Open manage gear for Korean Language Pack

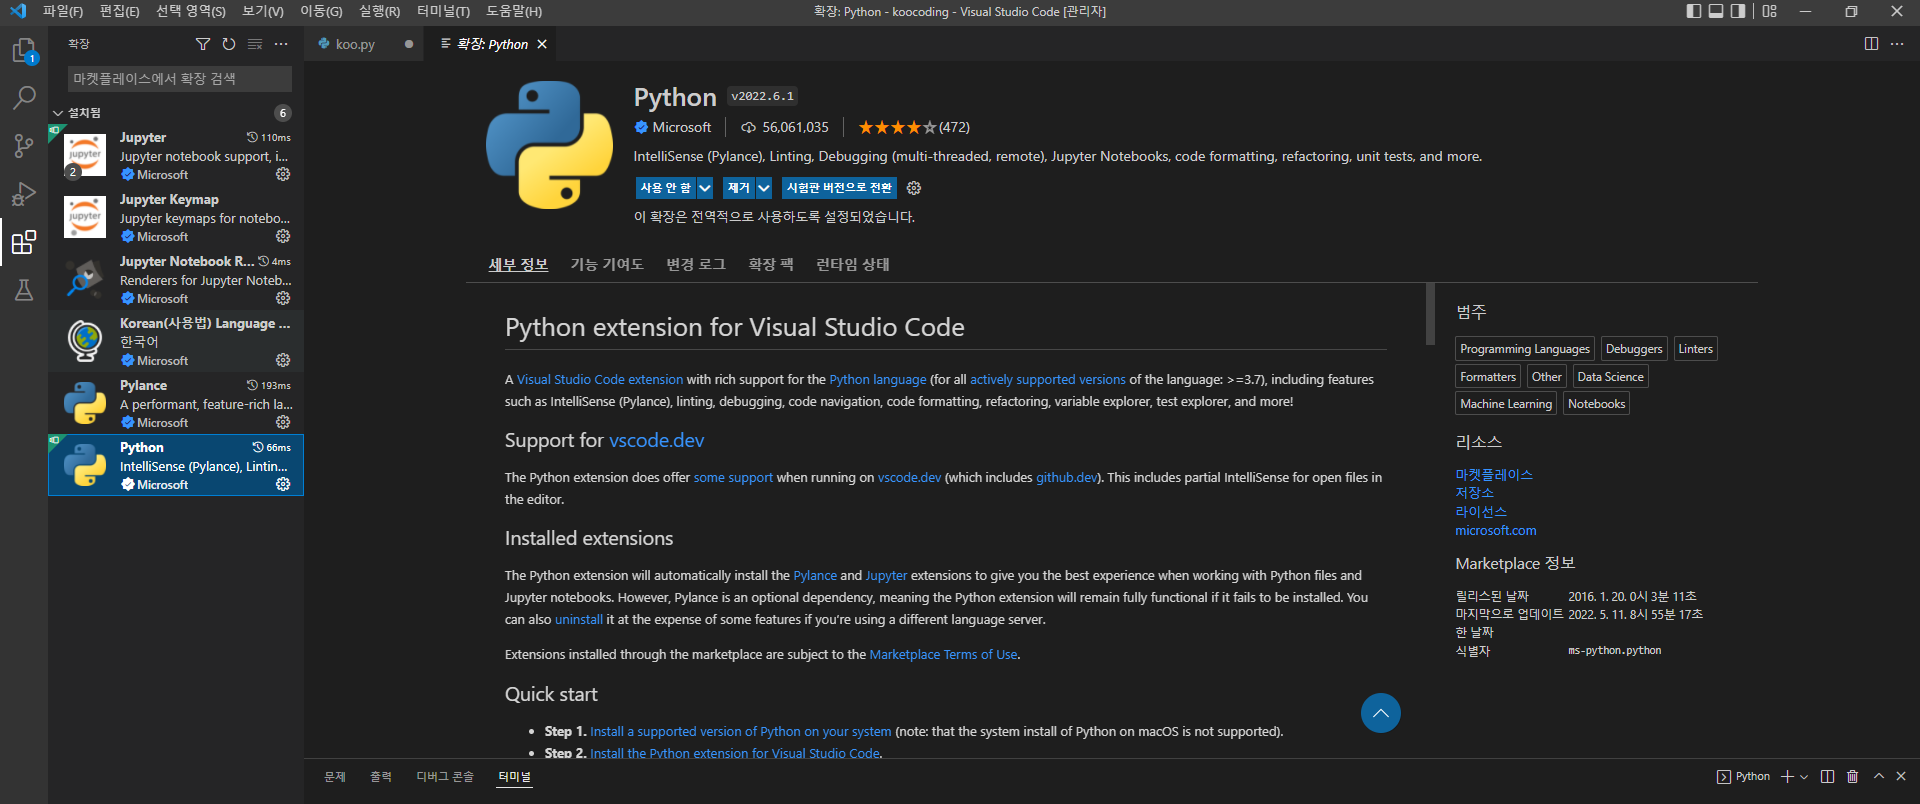pyautogui.click(x=283, y=360)
